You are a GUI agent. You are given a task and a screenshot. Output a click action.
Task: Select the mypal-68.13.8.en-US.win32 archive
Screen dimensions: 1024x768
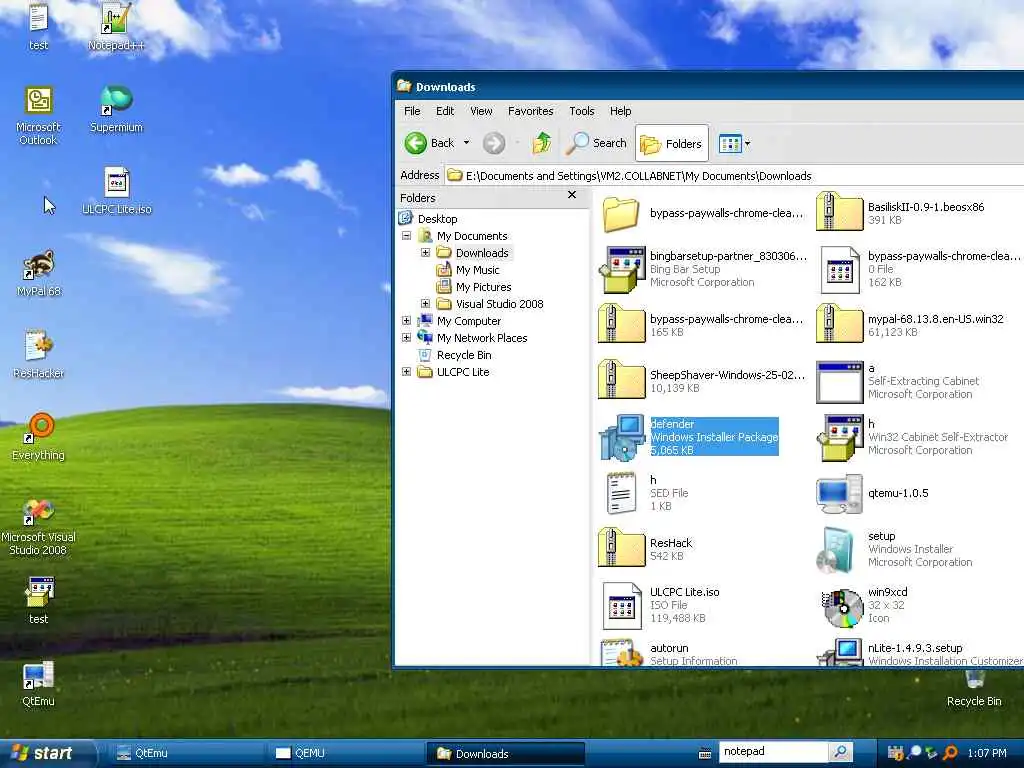[910, 325]
